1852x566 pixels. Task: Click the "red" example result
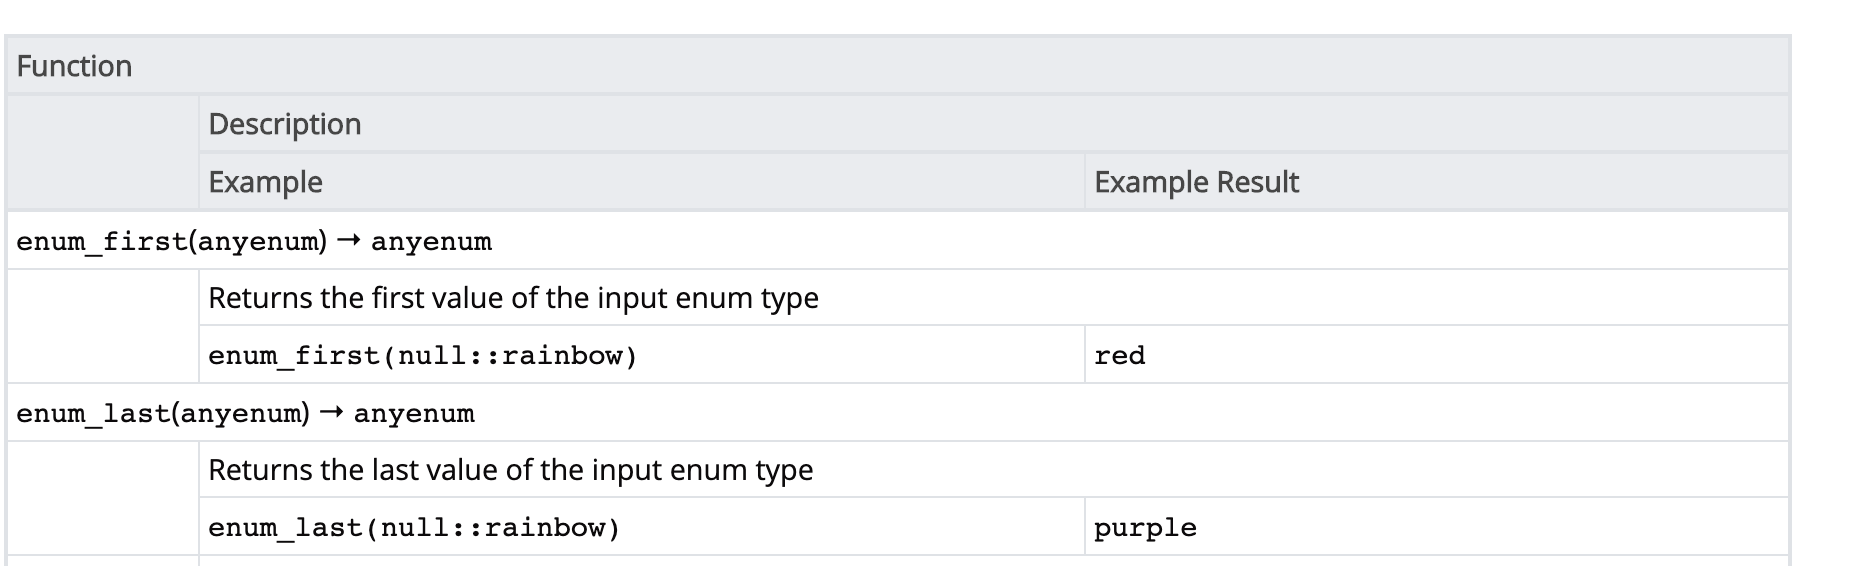[x=1119, y=356]
